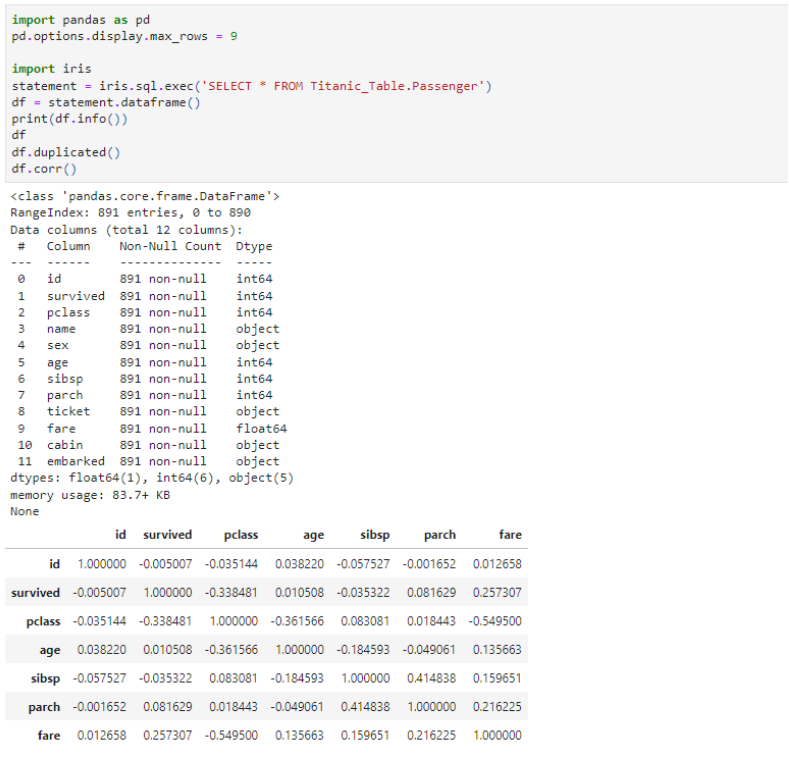Click the sibsp row's parch value 0.414838
Image resolution: width=789 pixels, height=766 pixels.
click(431, 679)
